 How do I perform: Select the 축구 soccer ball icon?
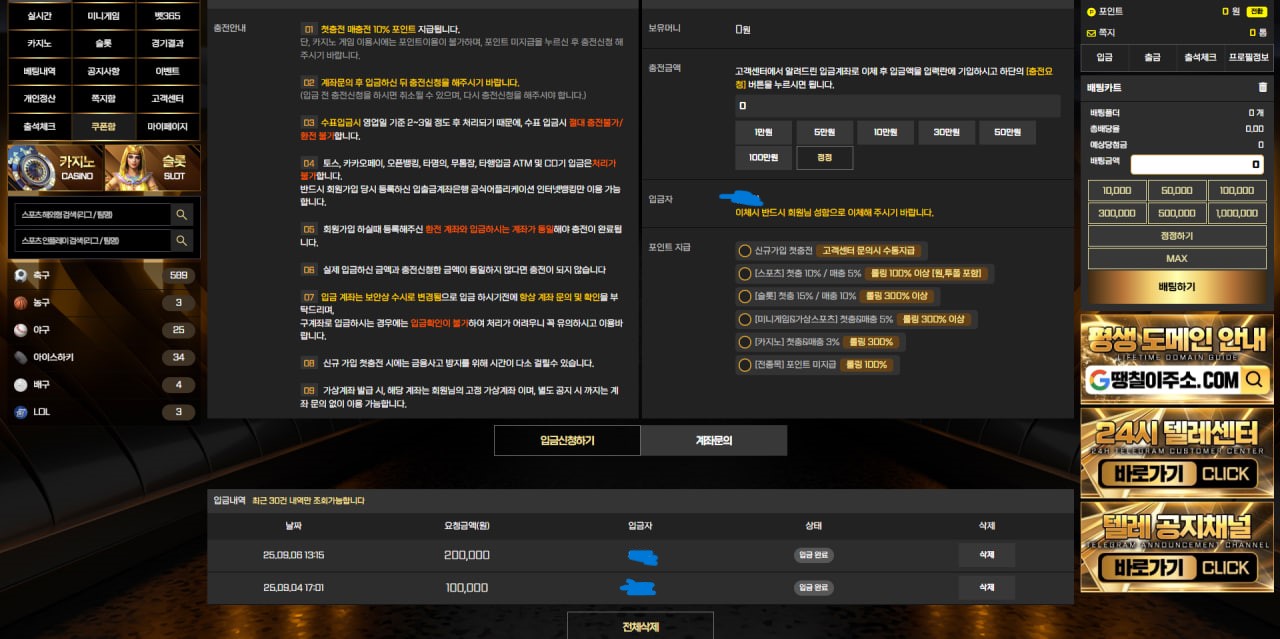[21, 275]
